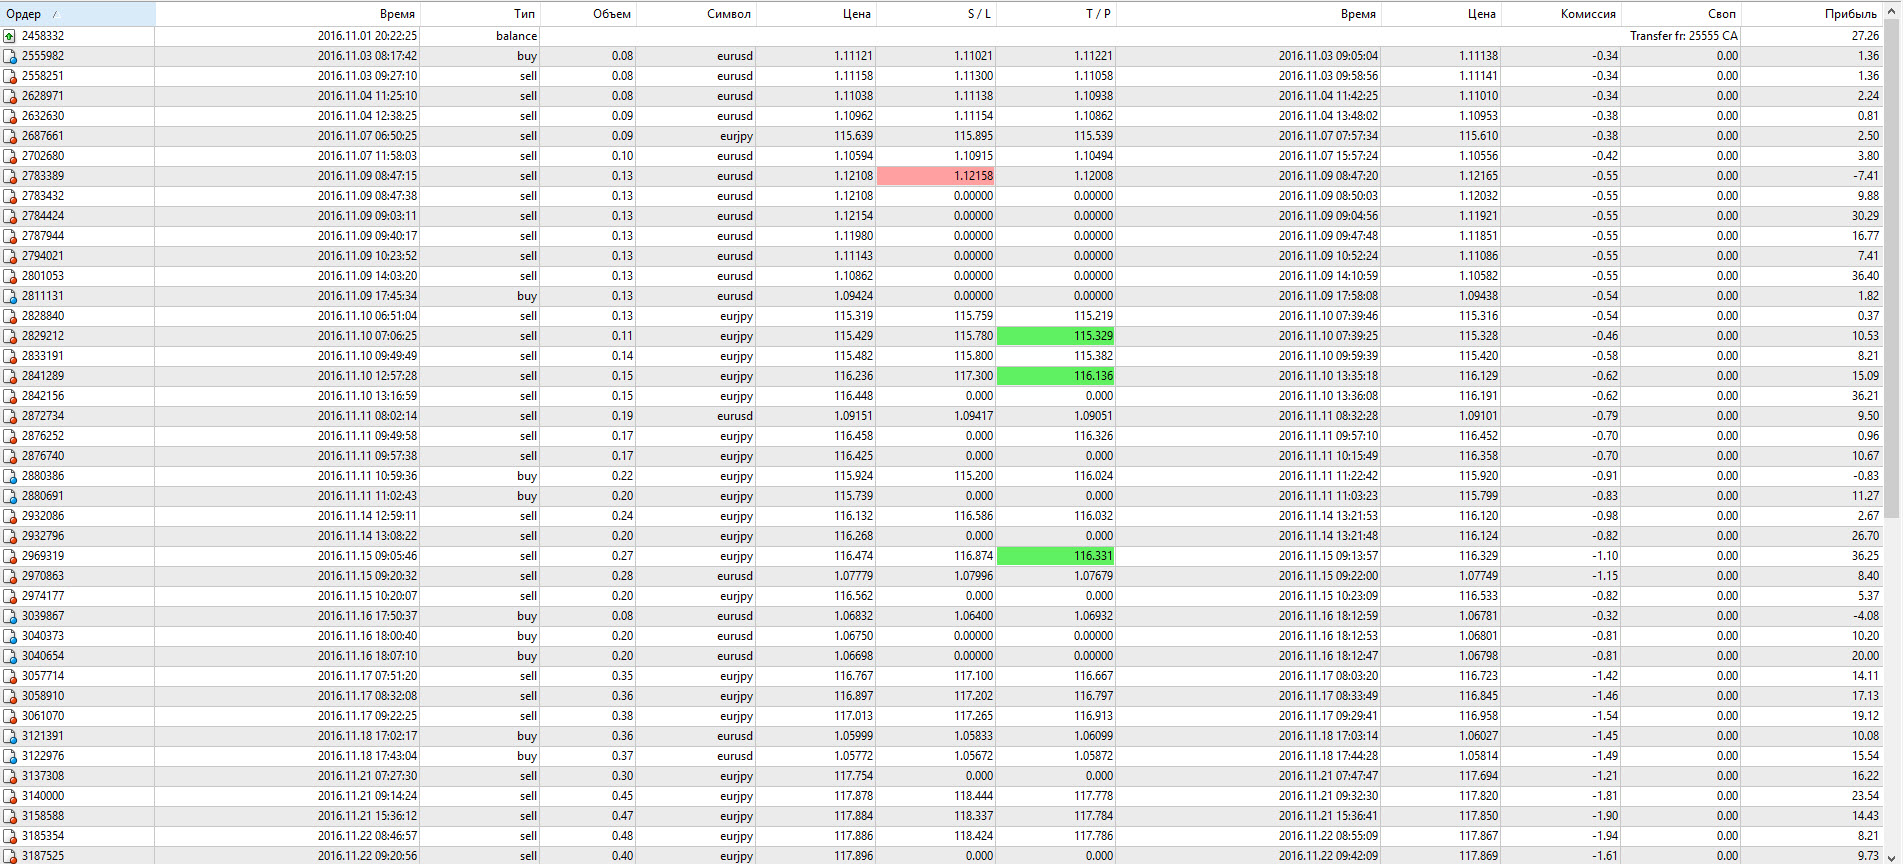
Task: Select the volume cell 0.45
Action: tap(622, 796)
